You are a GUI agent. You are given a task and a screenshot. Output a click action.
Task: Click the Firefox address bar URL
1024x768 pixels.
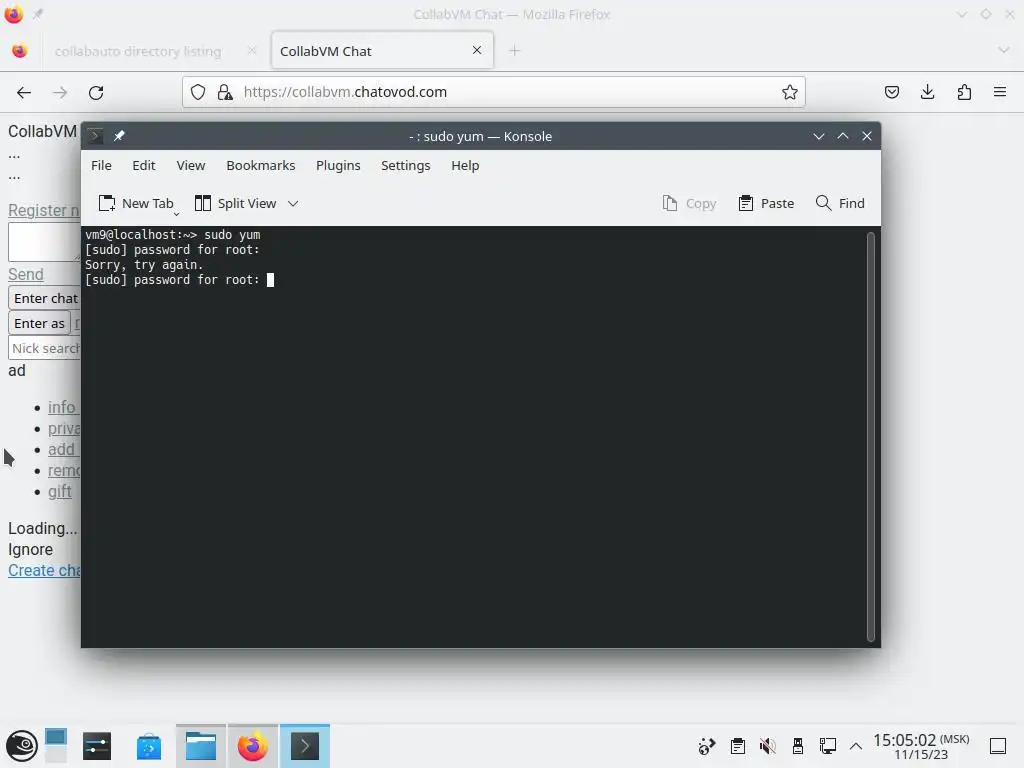(x=345, y=92)
